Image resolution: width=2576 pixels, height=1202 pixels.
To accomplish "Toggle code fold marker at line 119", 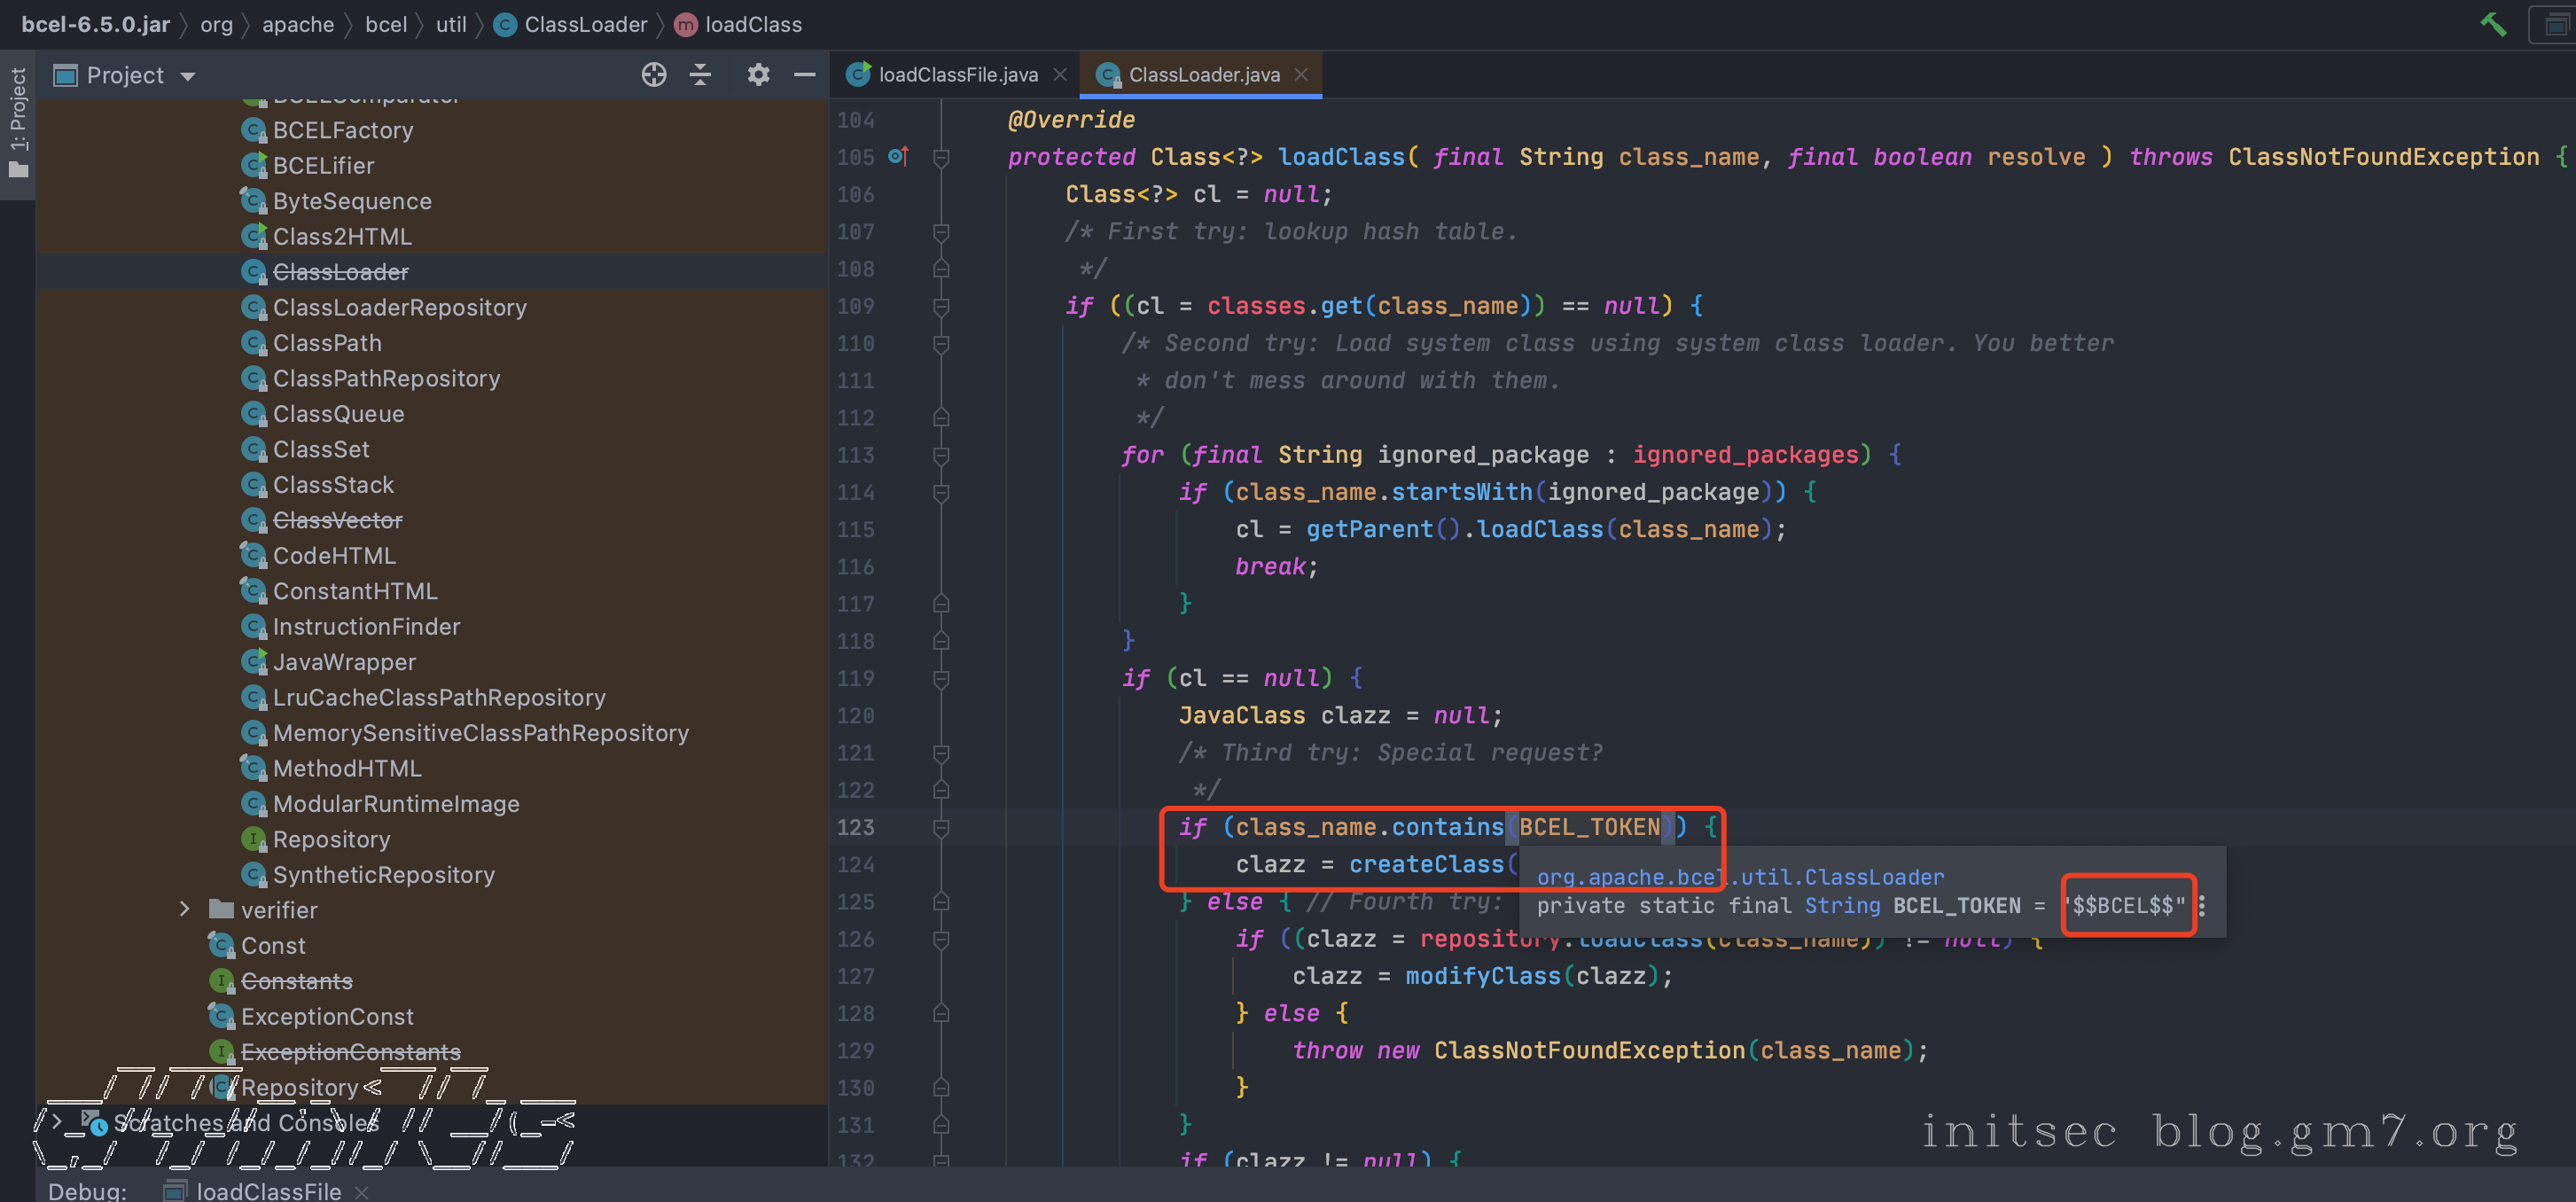I will [941, 678].
